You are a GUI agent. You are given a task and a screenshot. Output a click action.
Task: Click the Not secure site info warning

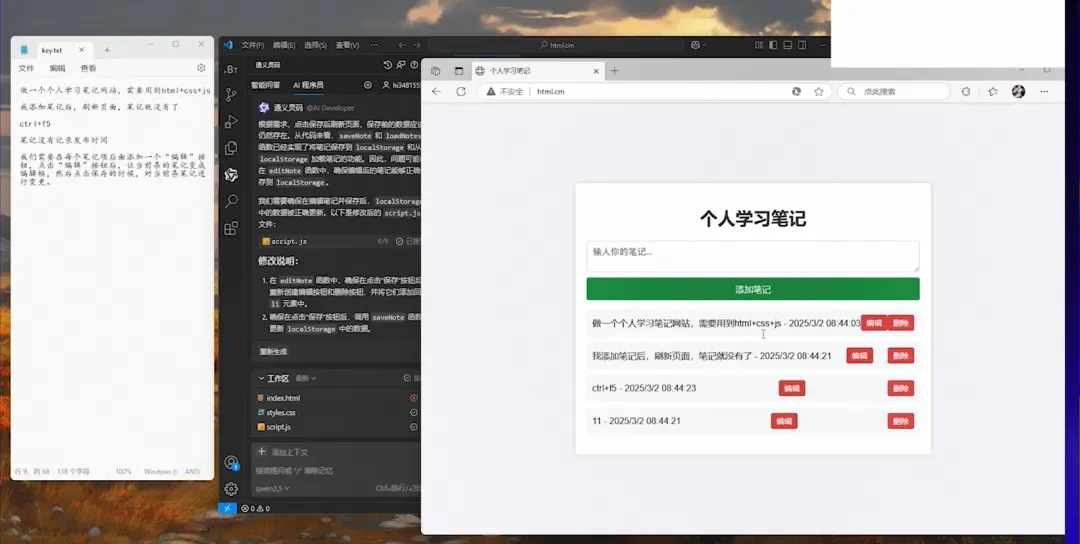505,91
